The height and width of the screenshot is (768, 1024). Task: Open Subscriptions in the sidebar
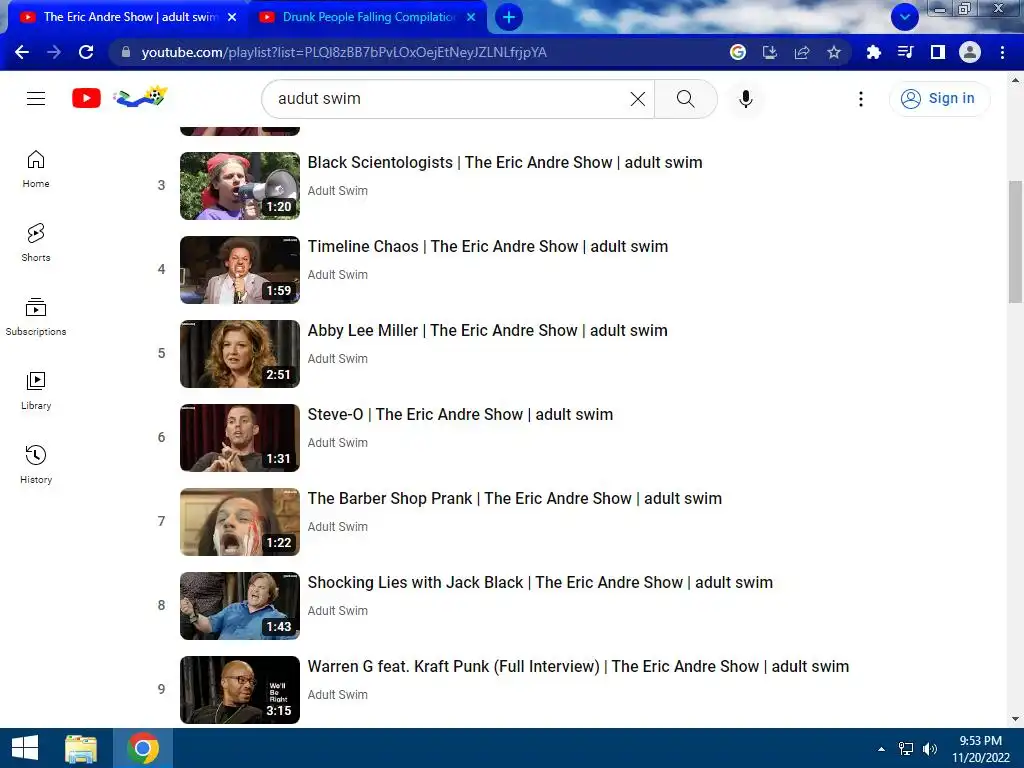point(36,317)
